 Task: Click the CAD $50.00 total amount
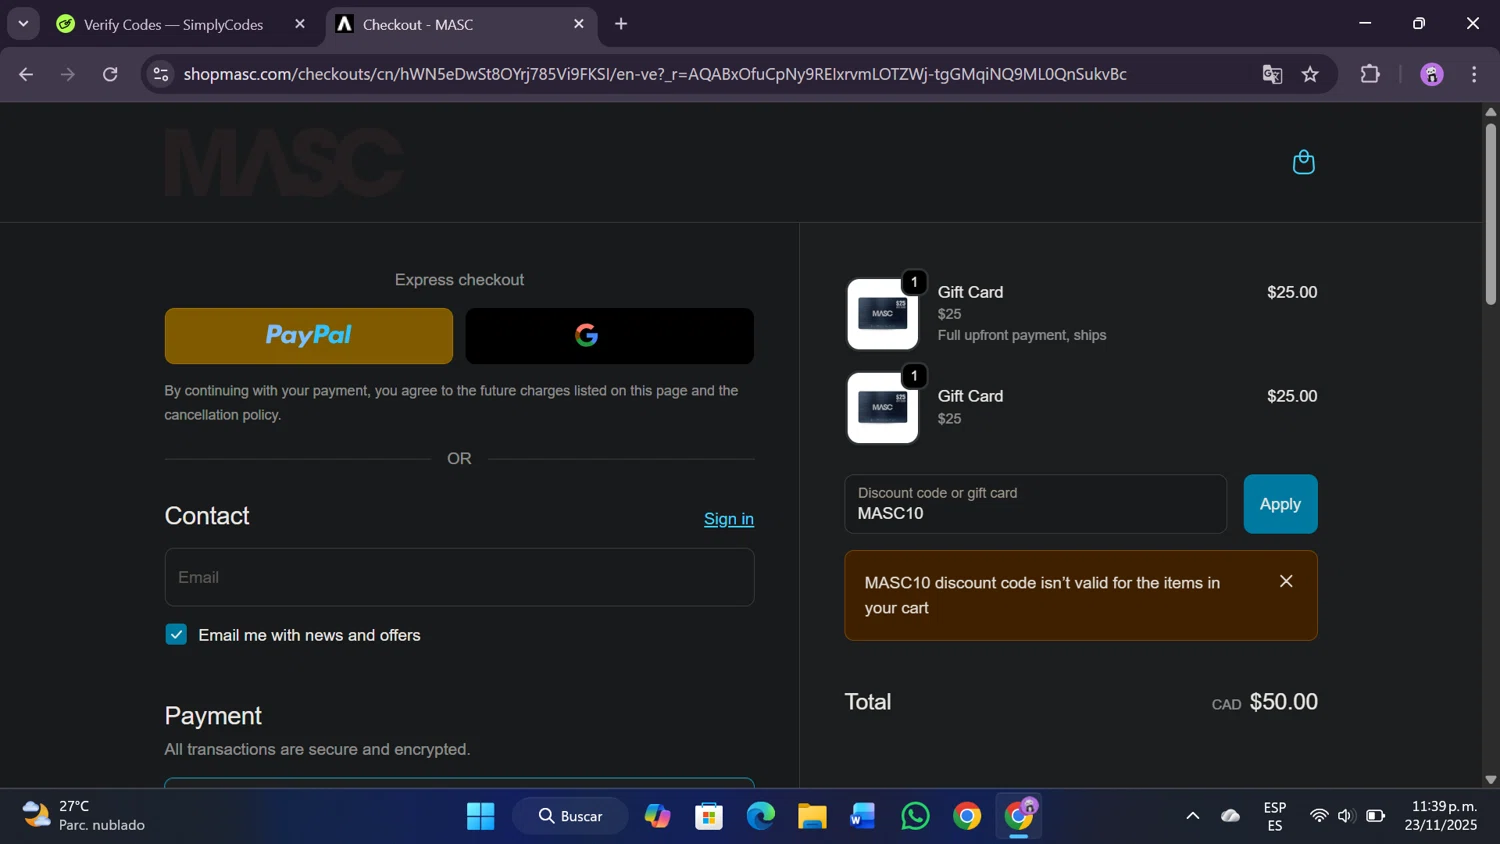[1264, 702]
